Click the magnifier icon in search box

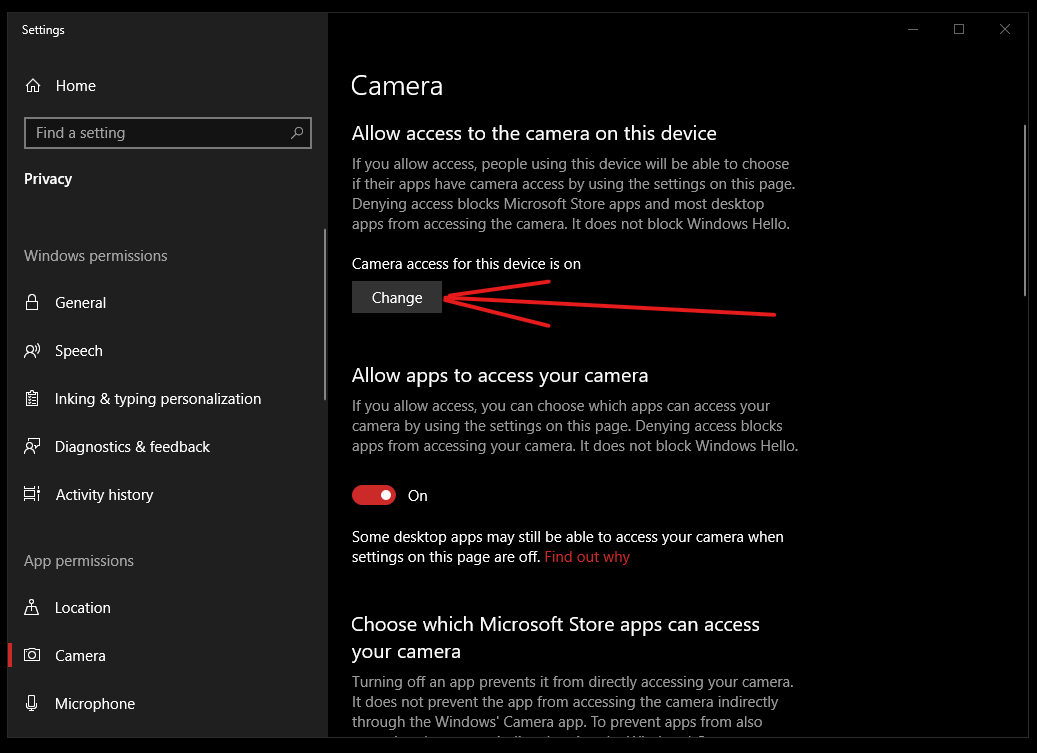pyautogui.click(x=297, y=133)
